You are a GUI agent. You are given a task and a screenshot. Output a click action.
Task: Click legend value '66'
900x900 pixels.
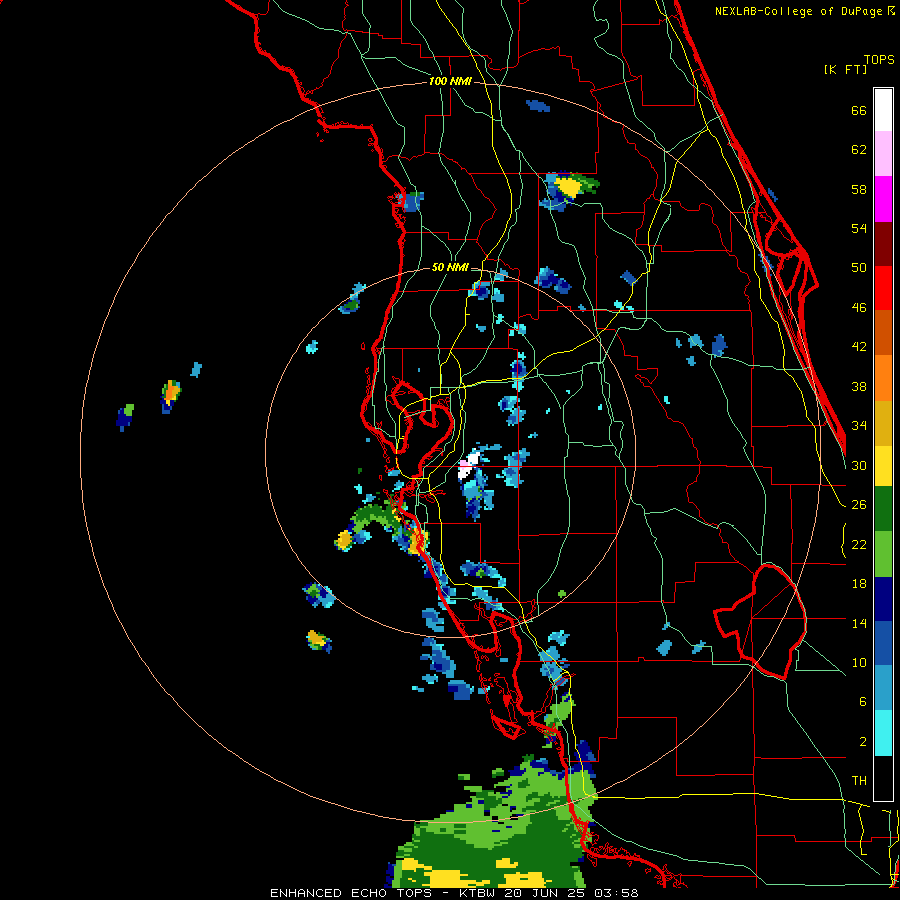point(859,111)
